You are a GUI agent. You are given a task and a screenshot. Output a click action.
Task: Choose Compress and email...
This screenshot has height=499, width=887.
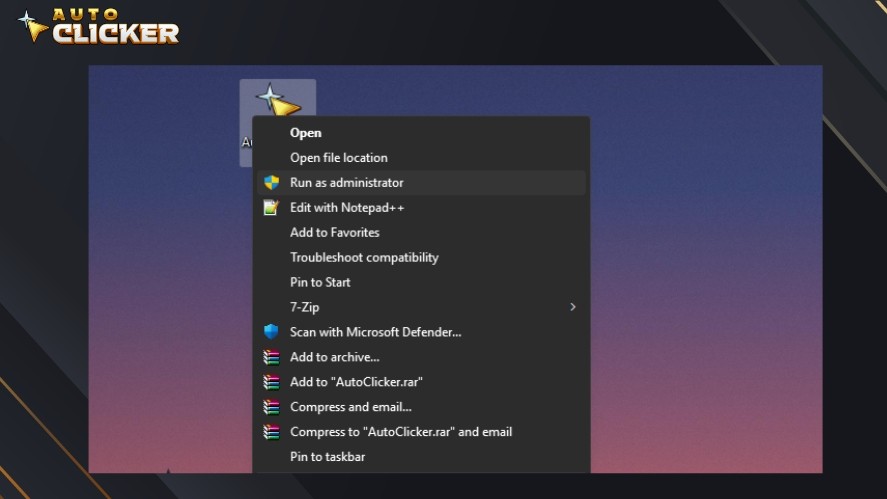pyautogui.click(x=421, y=407)
